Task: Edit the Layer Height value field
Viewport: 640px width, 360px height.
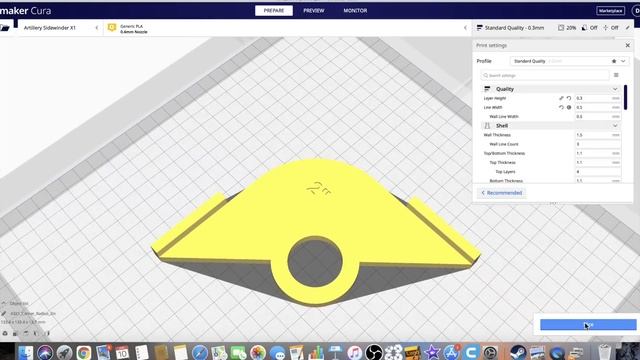Action: pos(598,98)
